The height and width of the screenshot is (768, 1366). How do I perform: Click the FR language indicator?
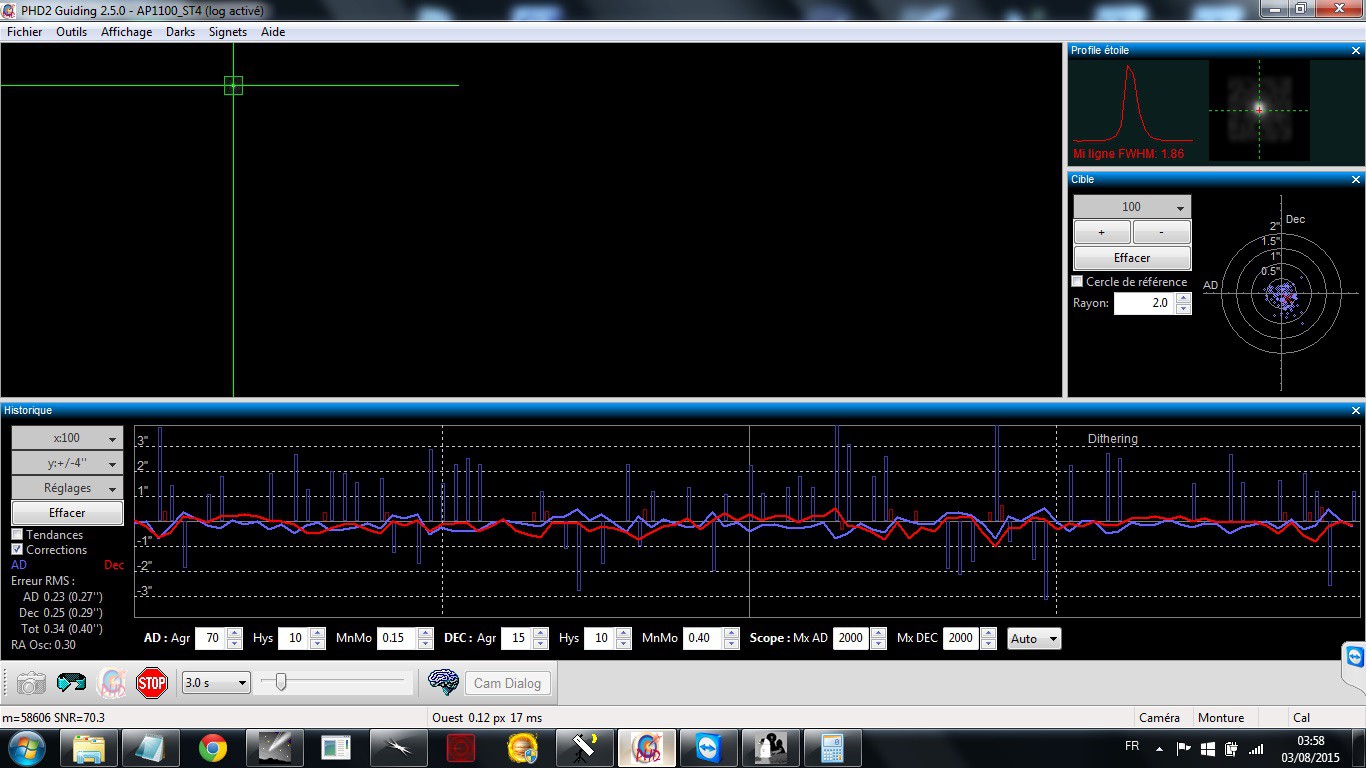coord(1132,746)
